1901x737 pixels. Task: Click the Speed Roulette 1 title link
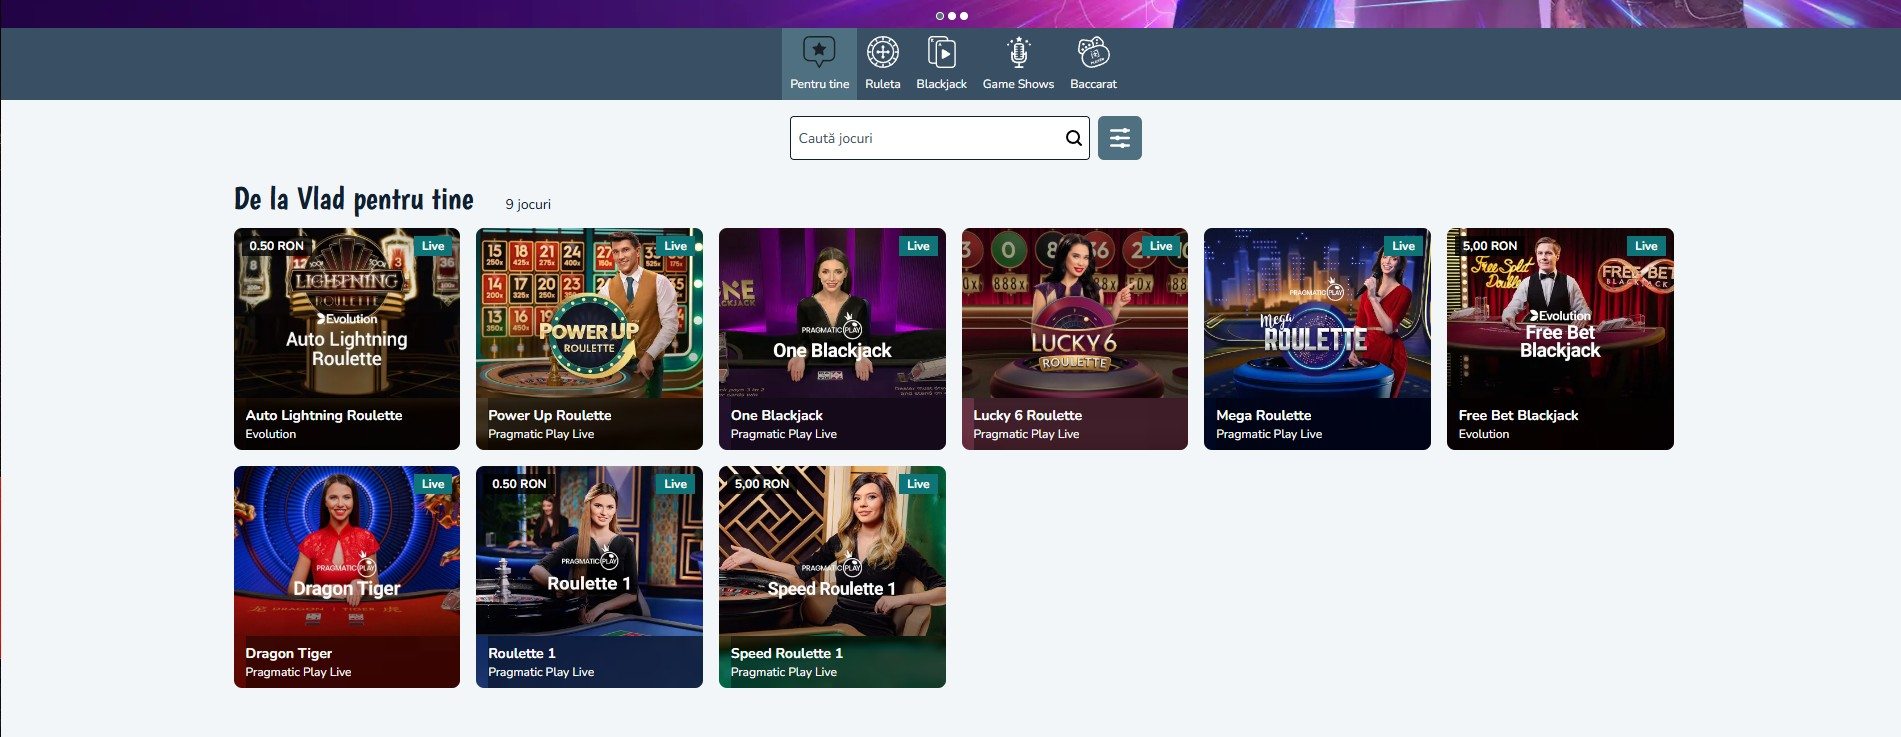[x=786, y=653]
